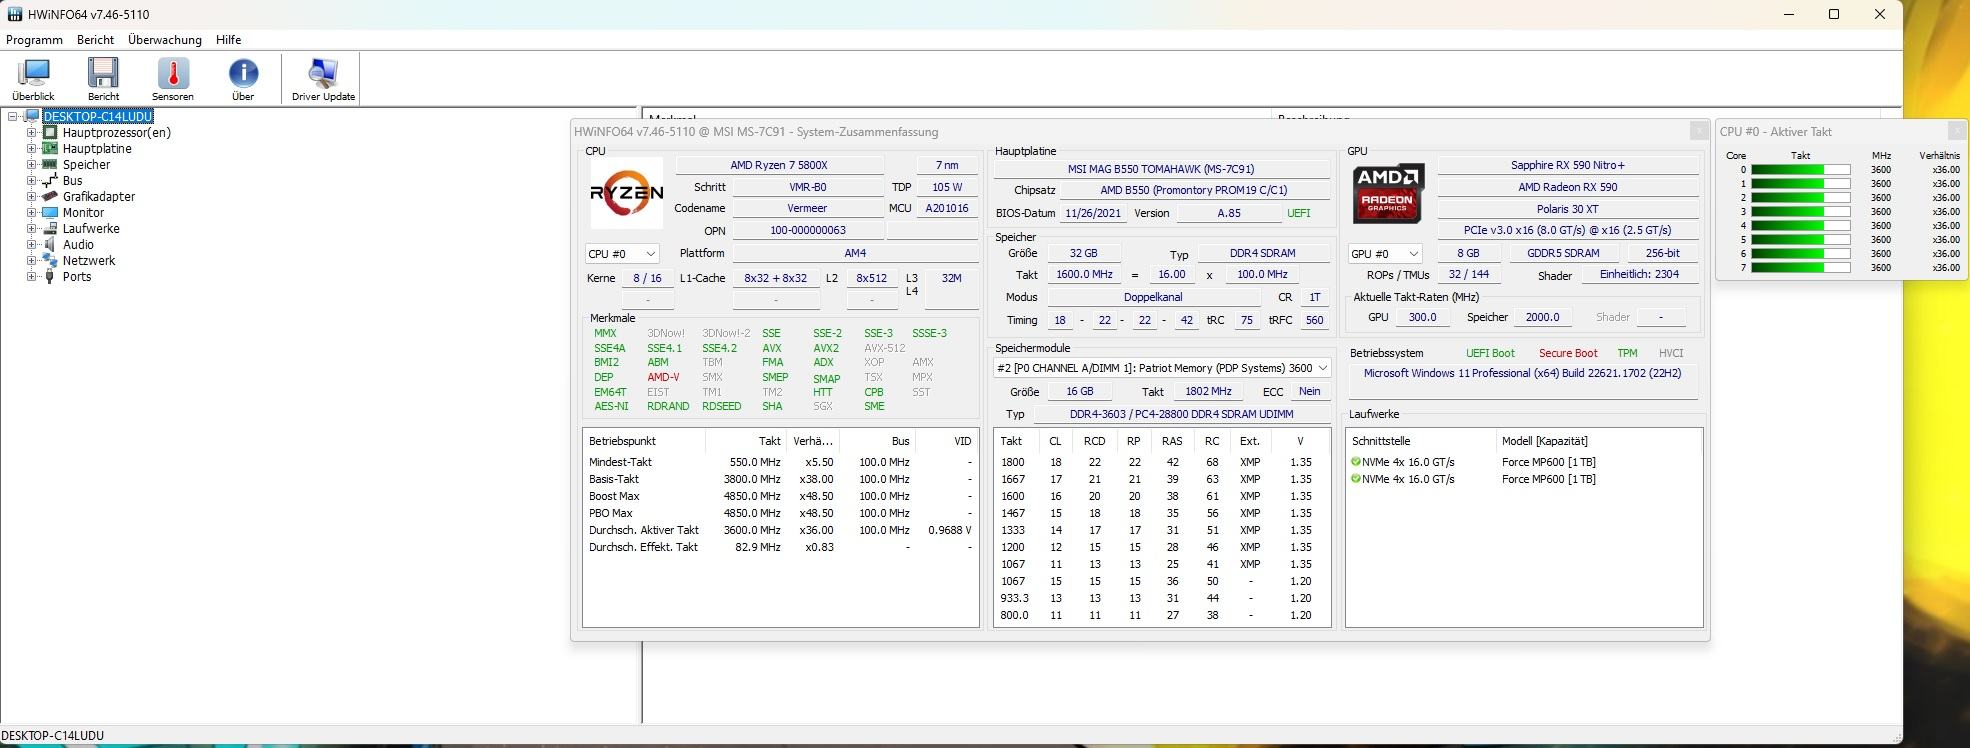Click green status icon of first NVMe drive
Image resolution: width=1970 pixels, height=748 pixels.
(x=1356, y=462)
